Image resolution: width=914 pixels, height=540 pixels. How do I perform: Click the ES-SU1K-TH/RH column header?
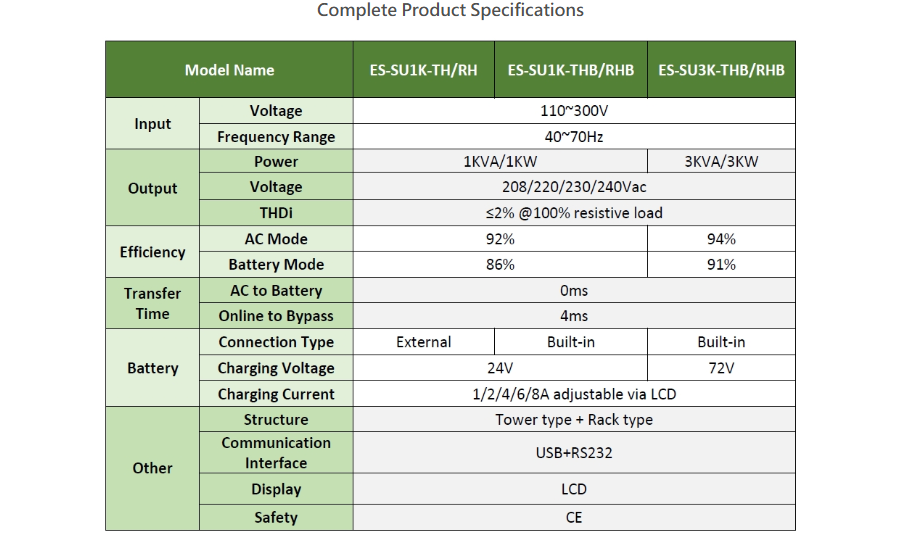[x=423, y=70]
